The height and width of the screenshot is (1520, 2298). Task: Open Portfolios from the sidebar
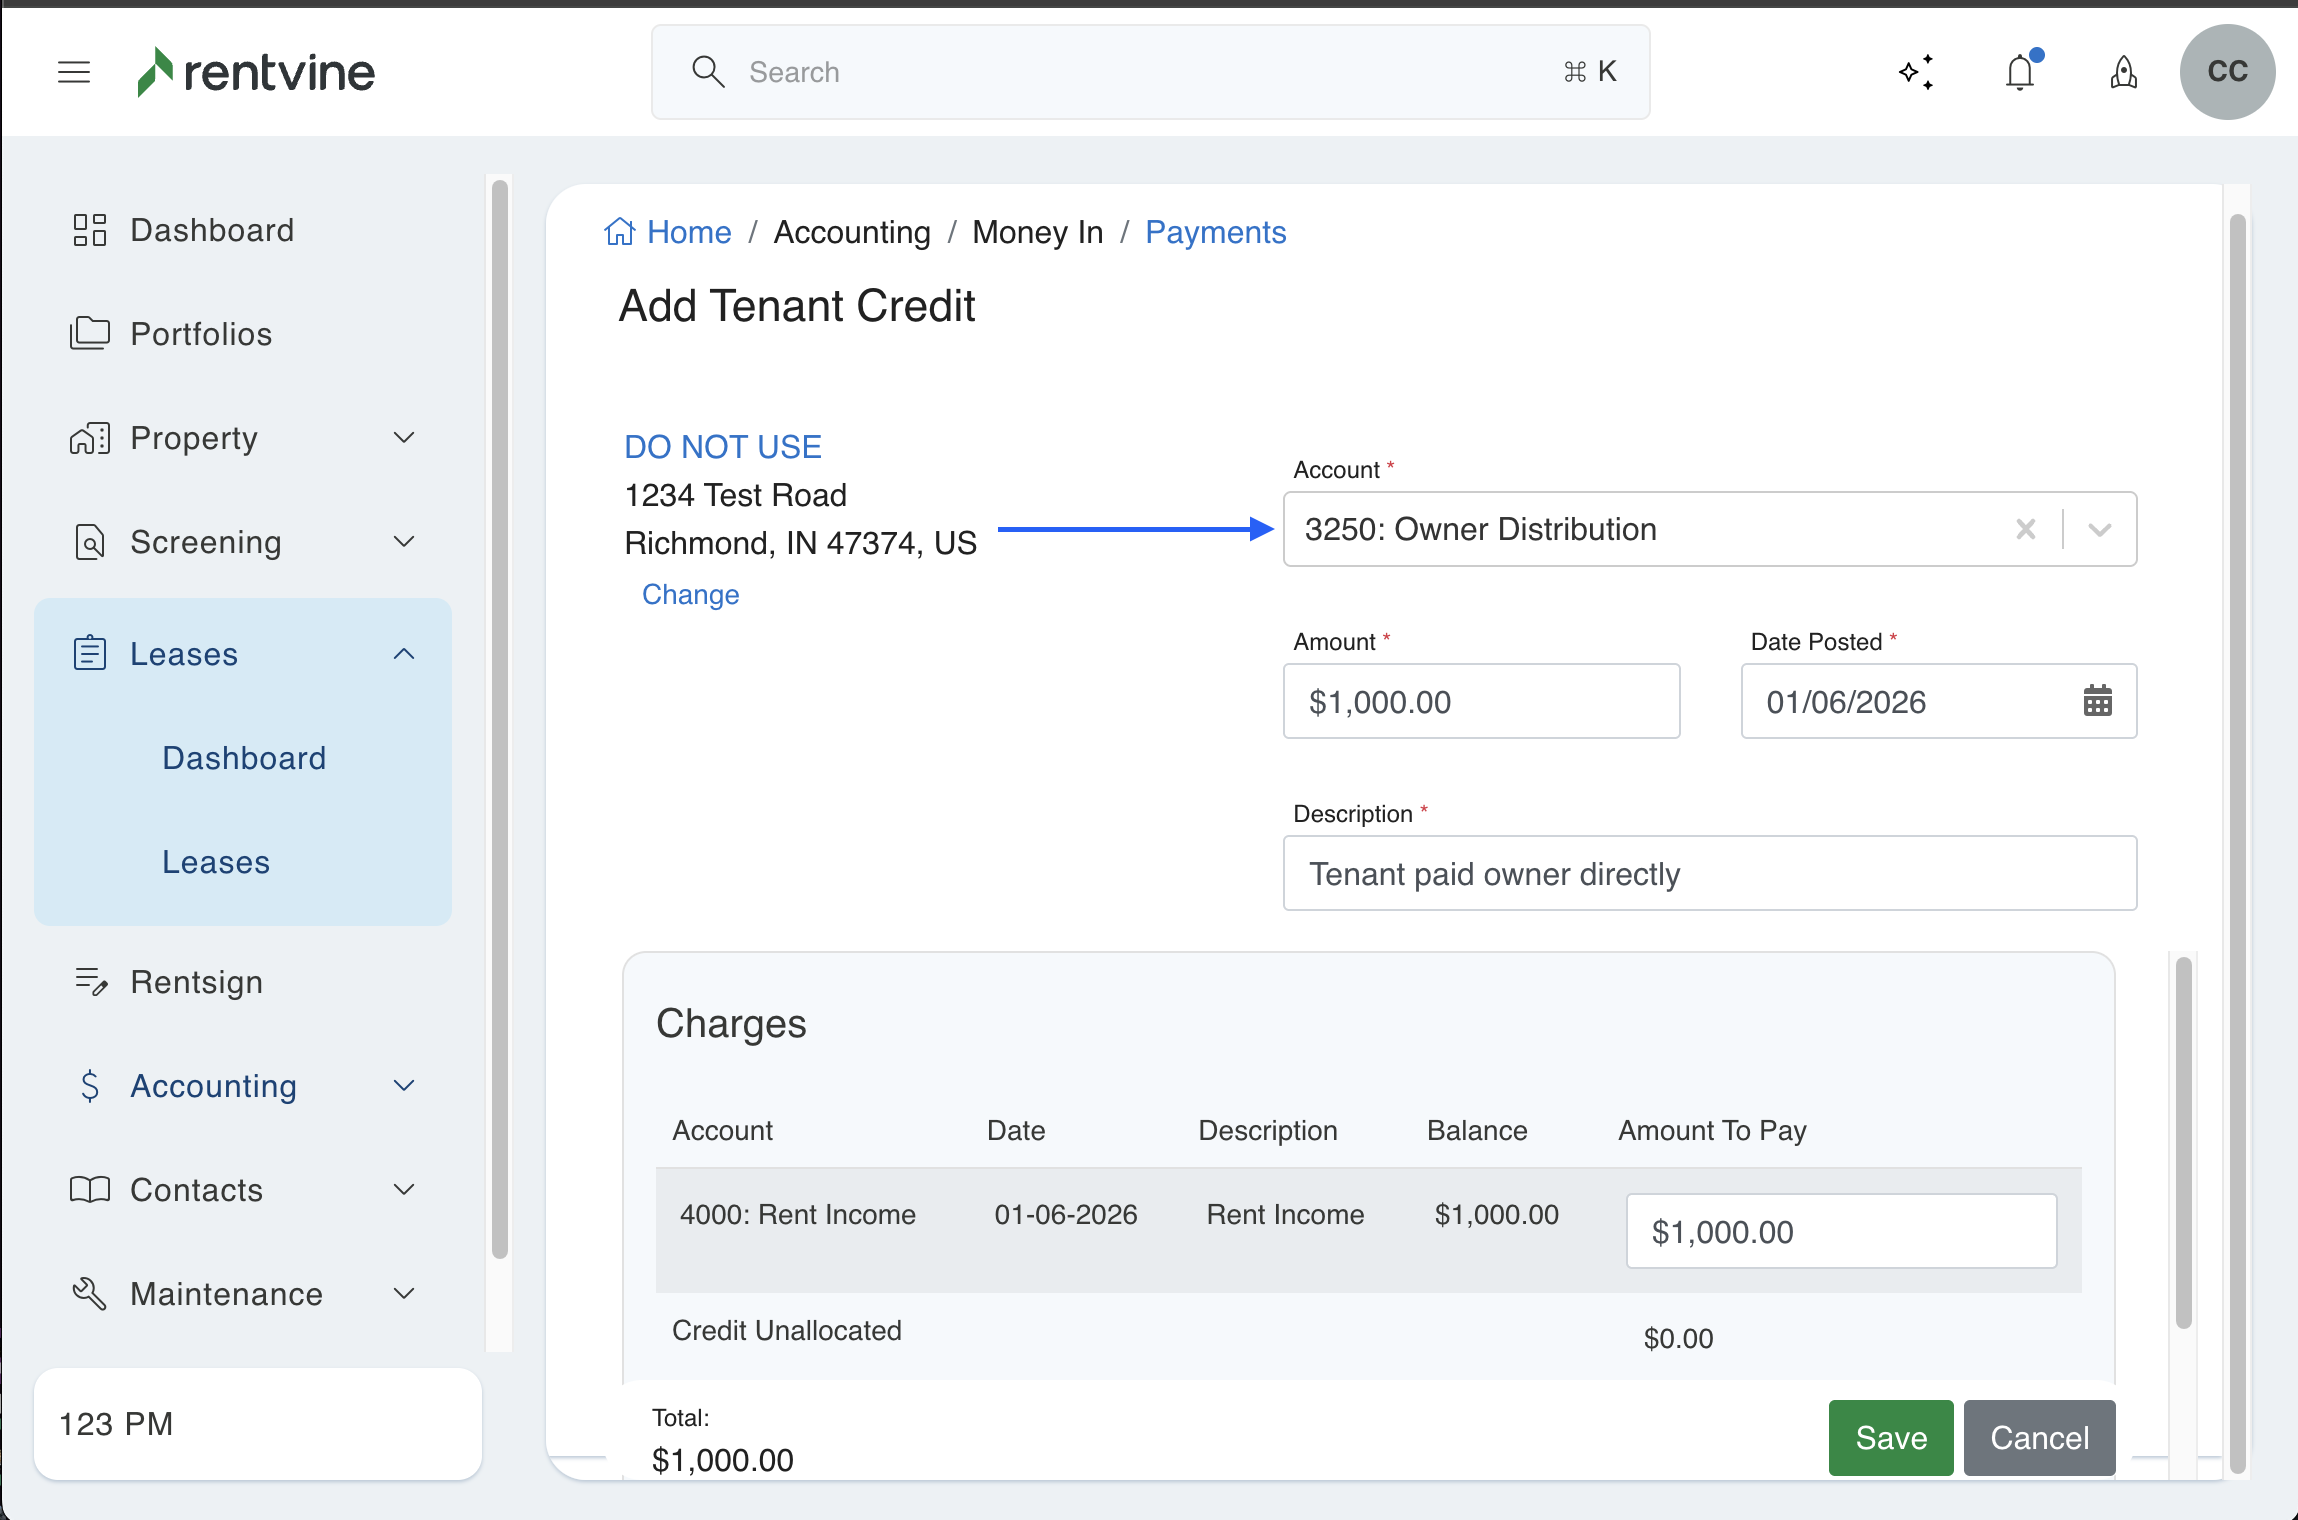coord(201,334)
